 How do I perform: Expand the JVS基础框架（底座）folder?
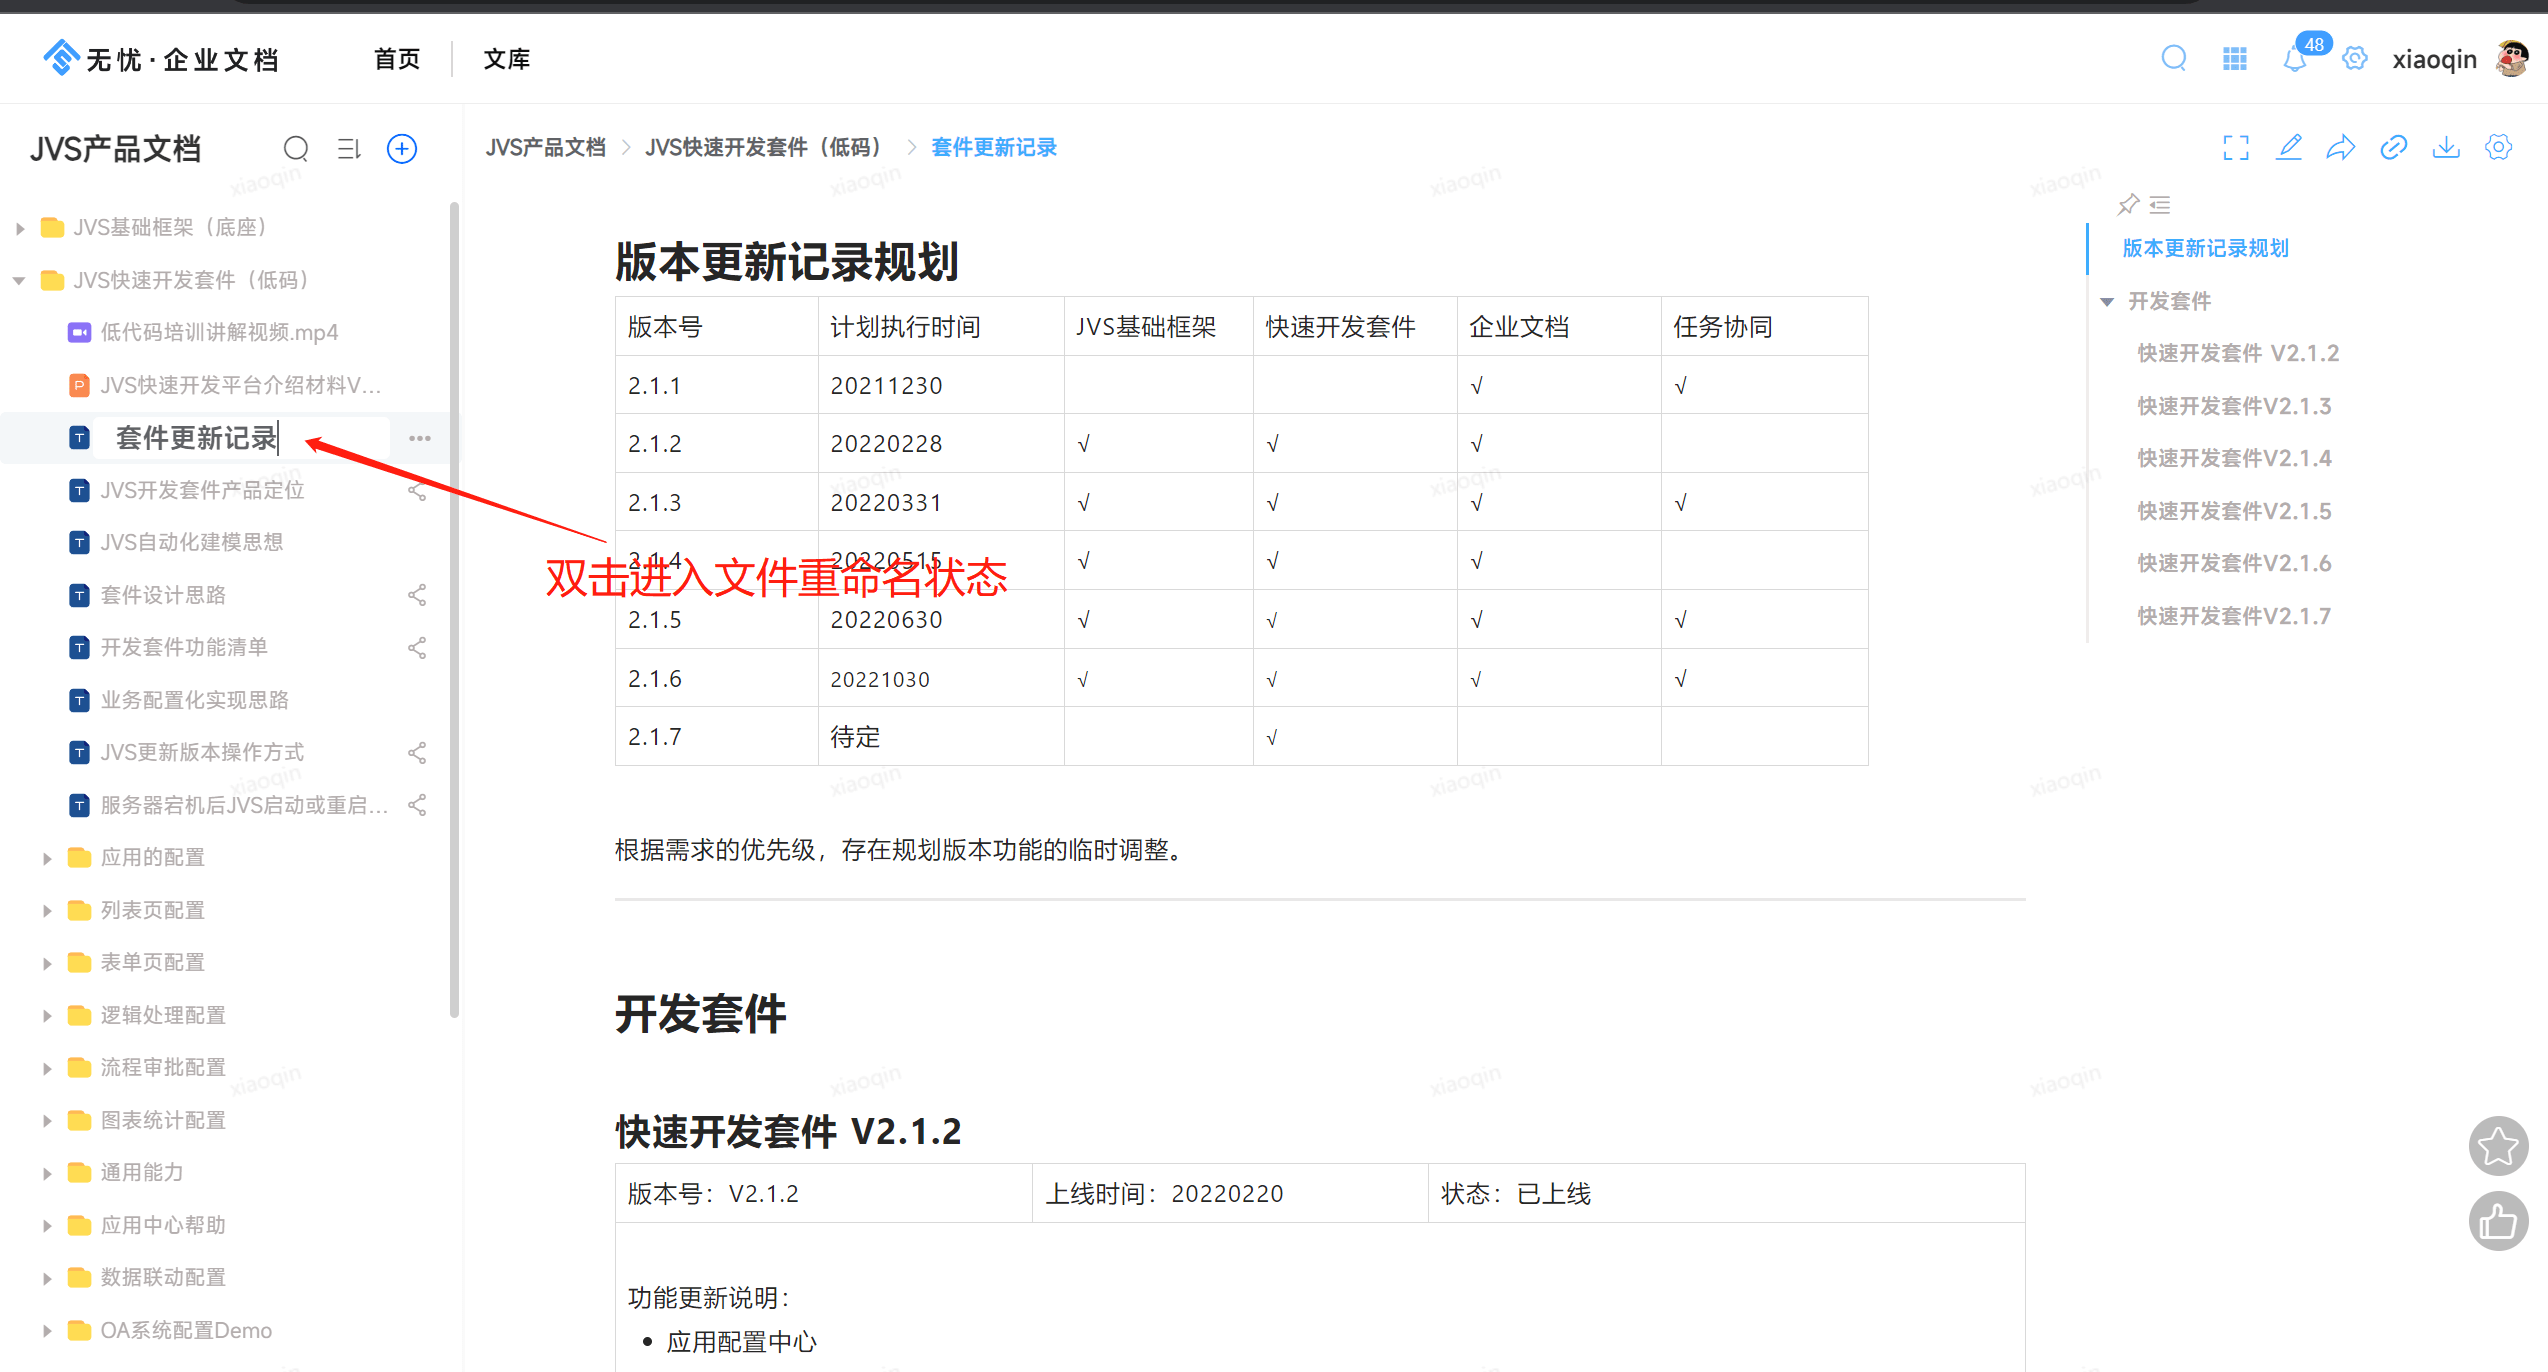coord(20,228)
